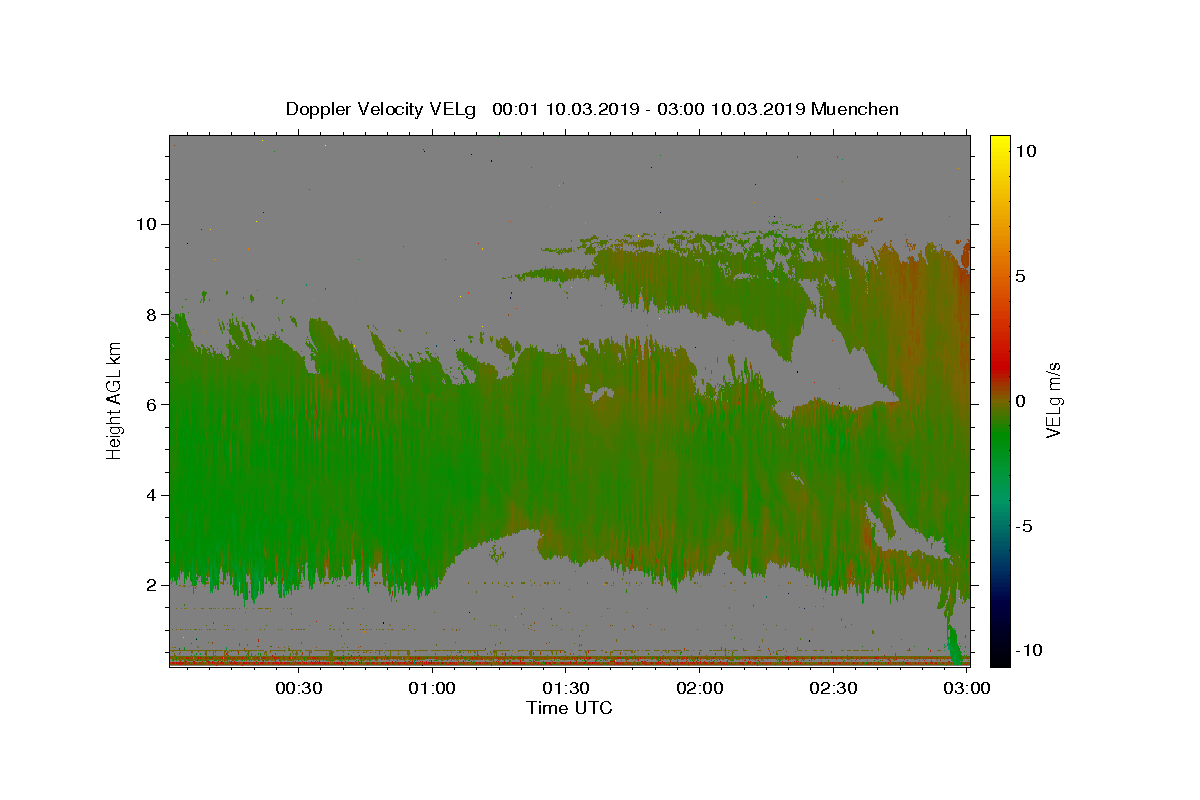Image resolution: width=1200 pixels, height=800 pixels.
Task: Click the start date '00:01 10.03.2019' in title
Action: [565, 109]
